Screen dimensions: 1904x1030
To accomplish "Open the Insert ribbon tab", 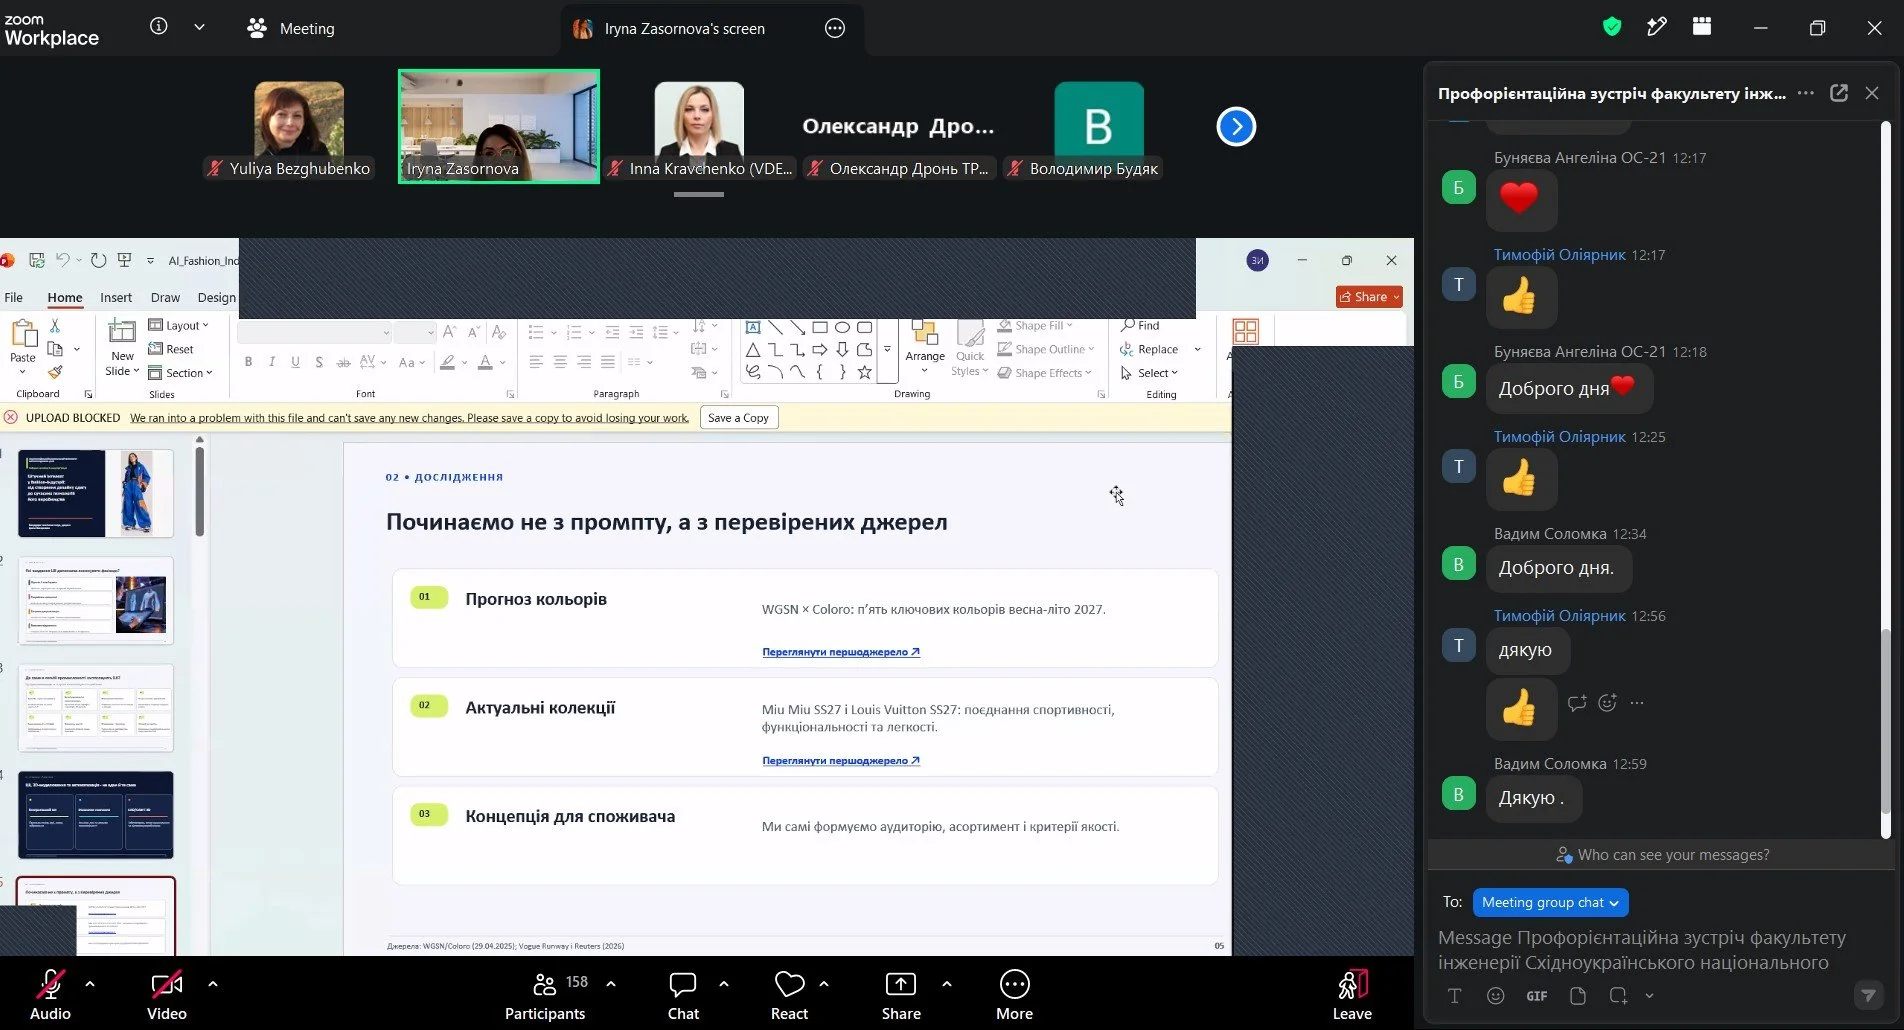I will pyautogui.click(x=116, y=298).
